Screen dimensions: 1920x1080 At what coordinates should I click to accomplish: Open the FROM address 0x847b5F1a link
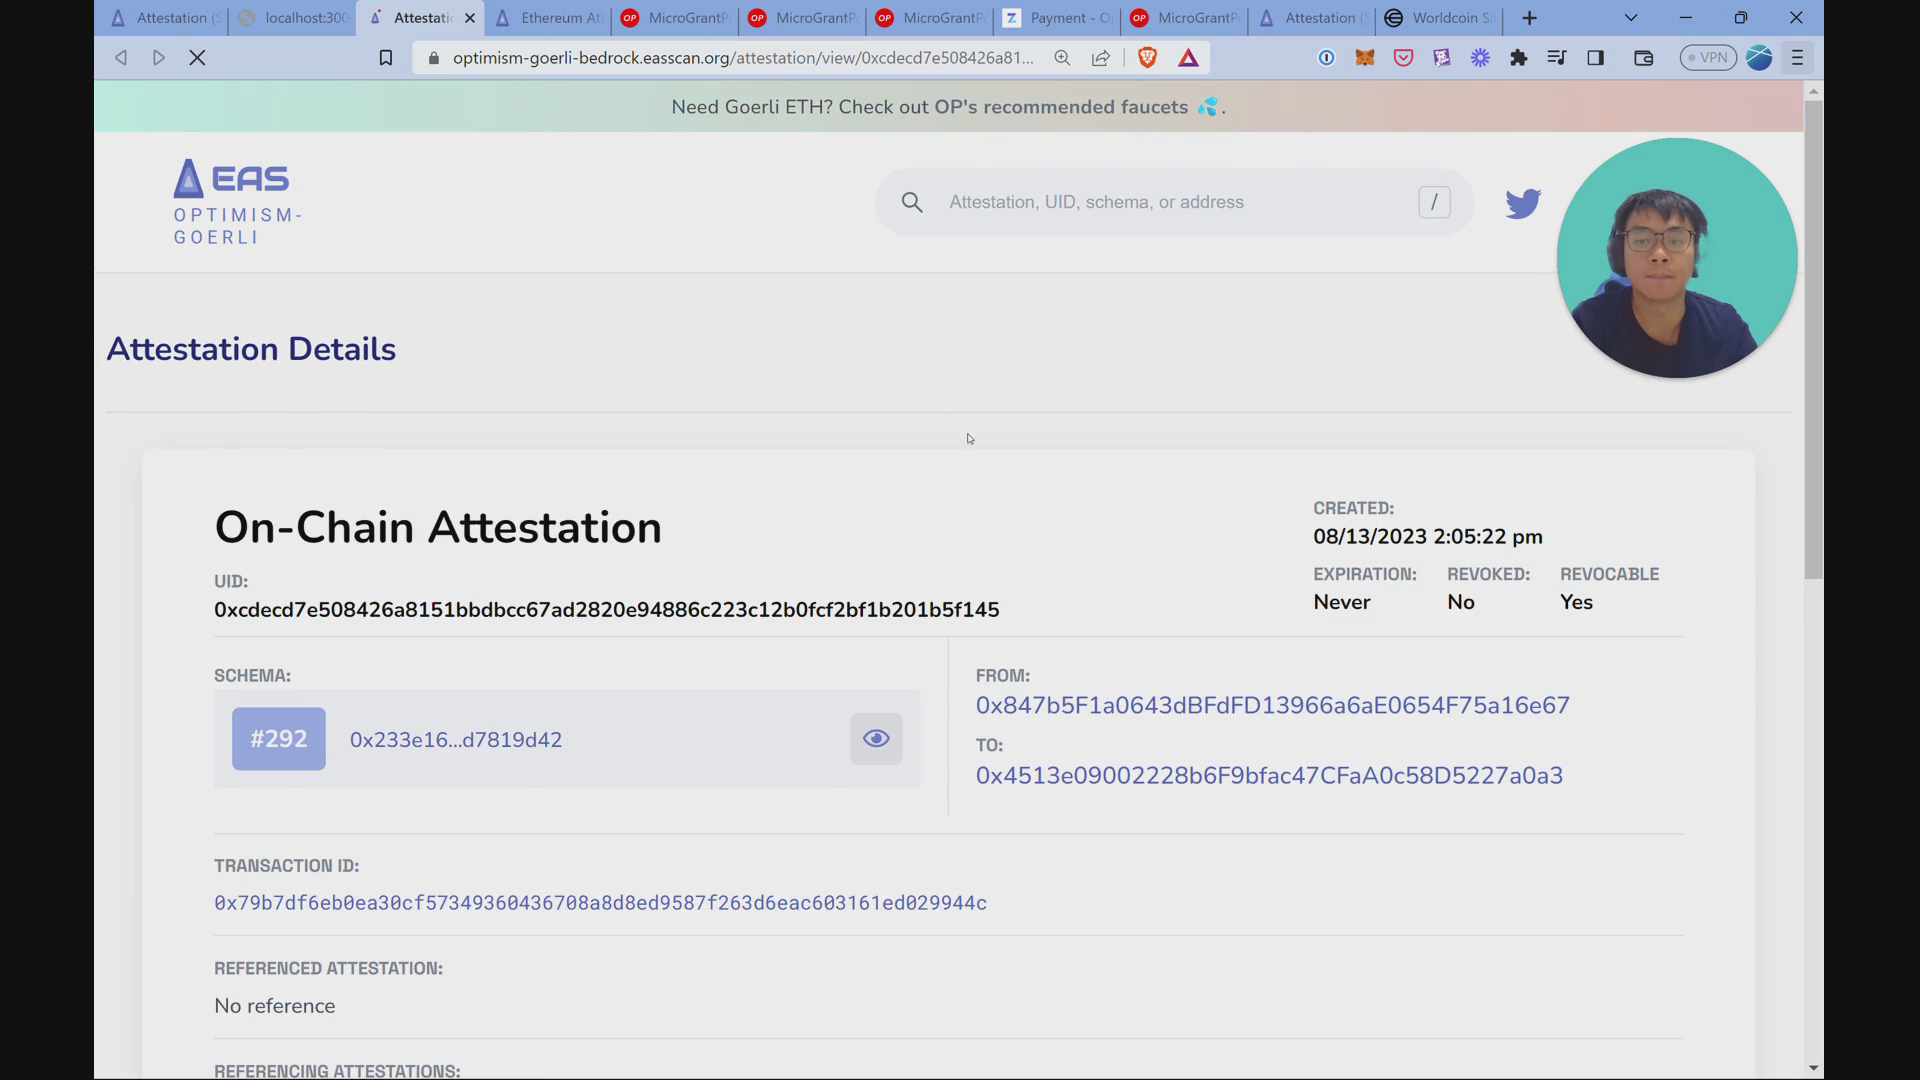(1273, 705)
